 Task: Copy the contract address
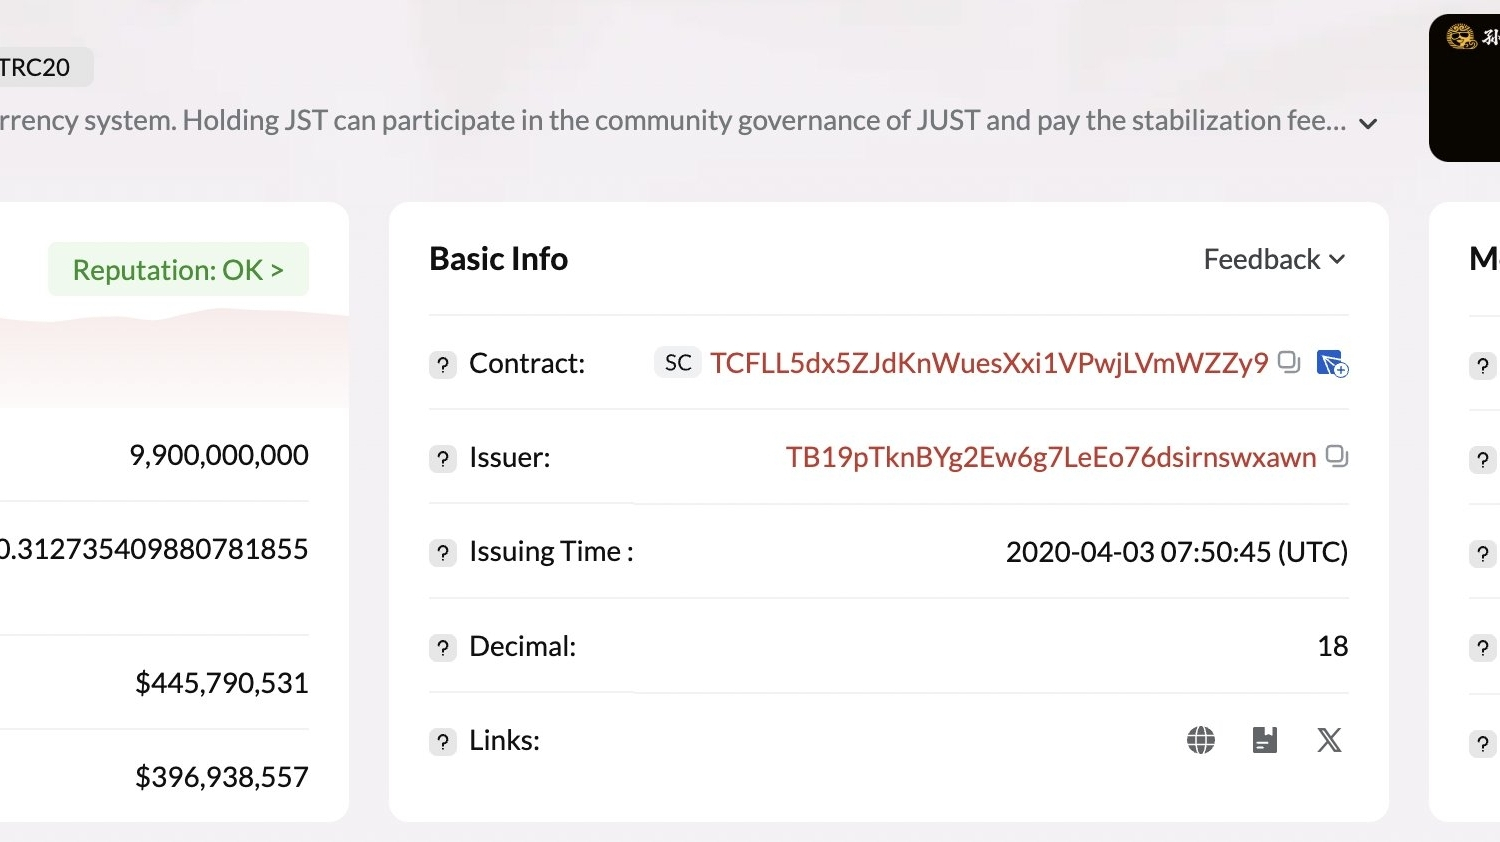click(1289, 362)
